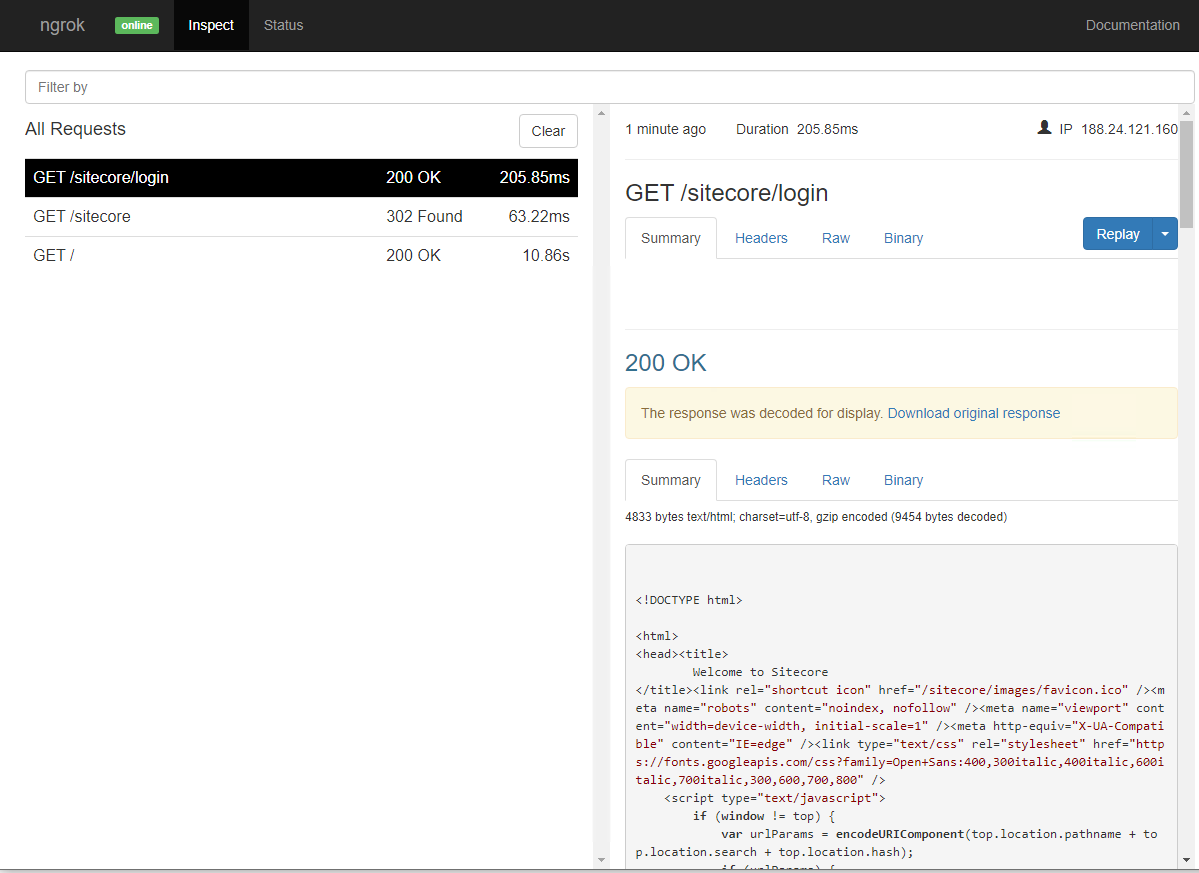Screen dimensions: 1199x873
Task: Click the green online status badge
Action: pos(137,25)
